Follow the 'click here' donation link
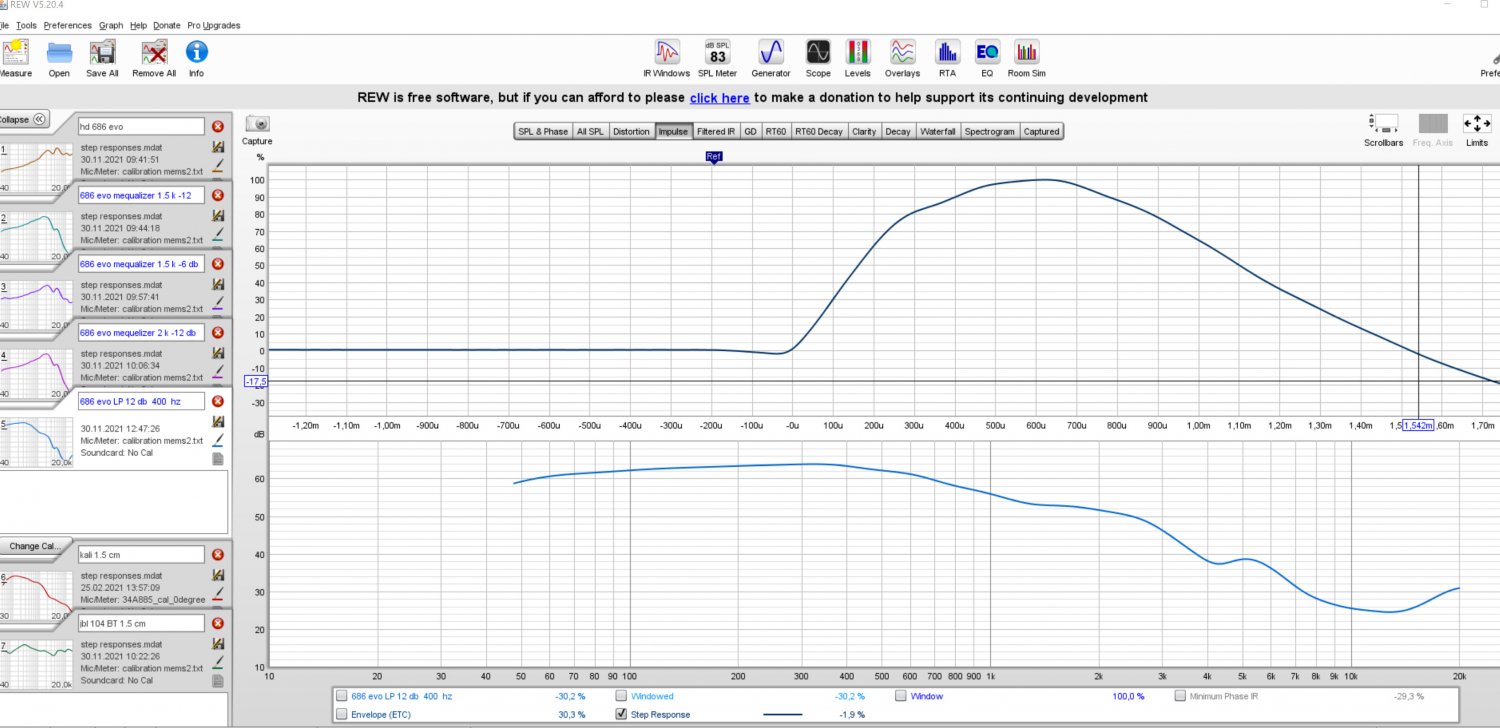Image resolution: width=1500 pixels, height=728 pixels. [x=719, y=98]
